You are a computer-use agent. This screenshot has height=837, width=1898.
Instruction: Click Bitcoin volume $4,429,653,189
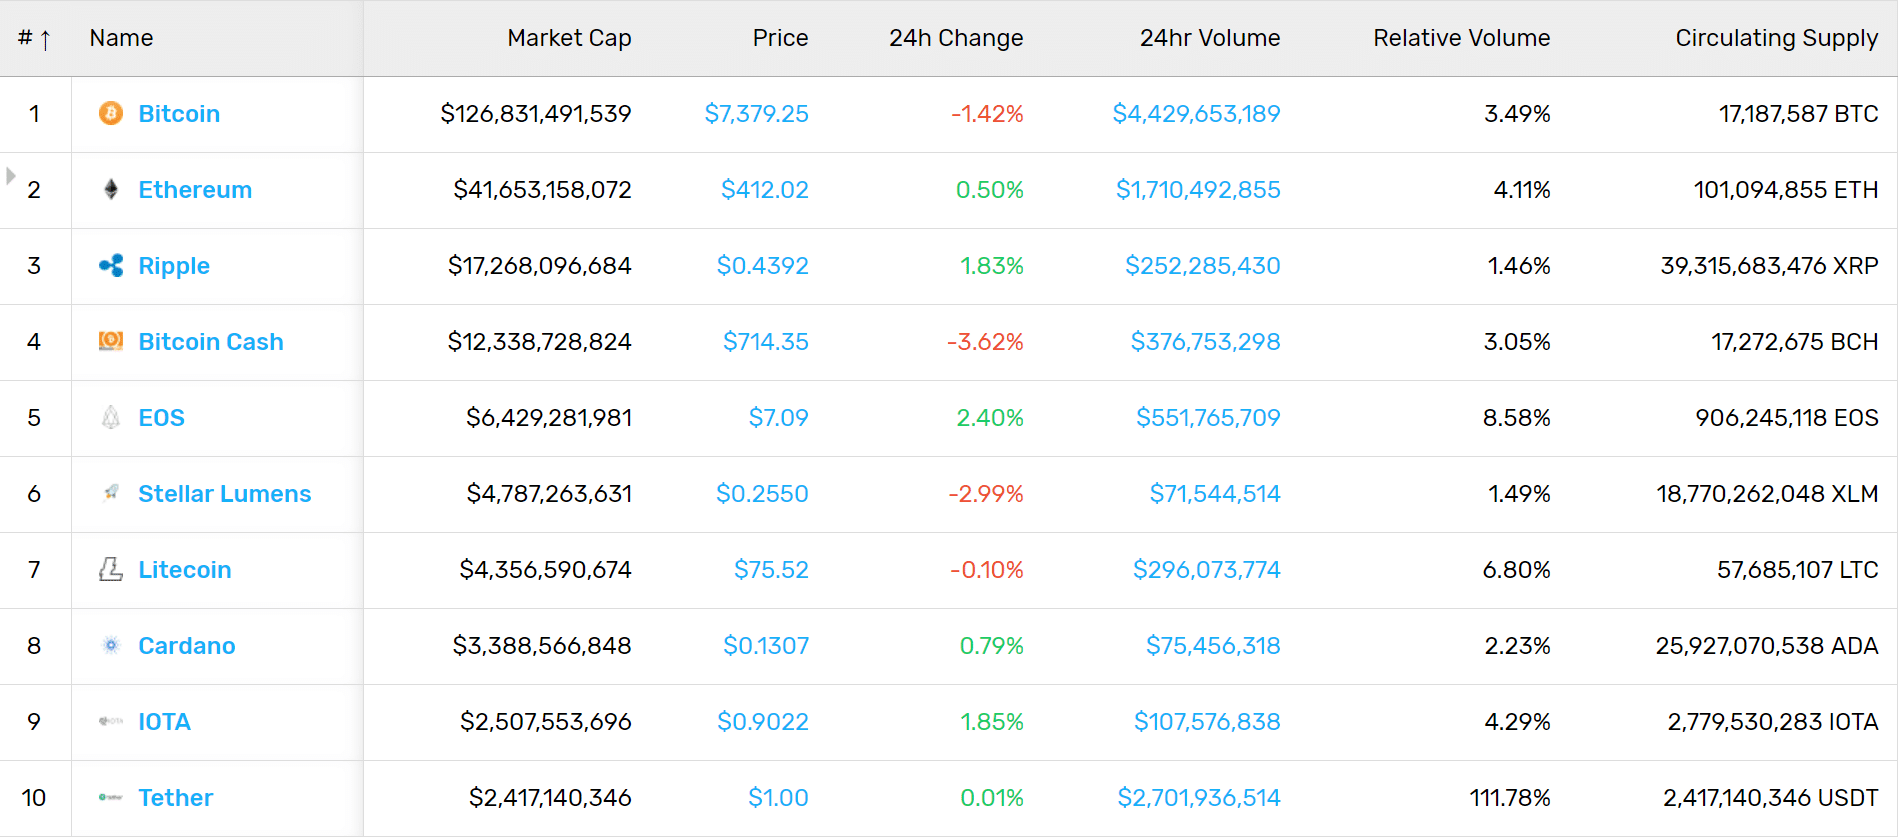pos(1196,114)
